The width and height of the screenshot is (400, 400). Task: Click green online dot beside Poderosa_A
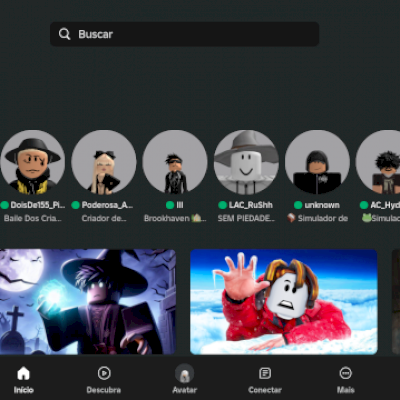pos(75,205)
